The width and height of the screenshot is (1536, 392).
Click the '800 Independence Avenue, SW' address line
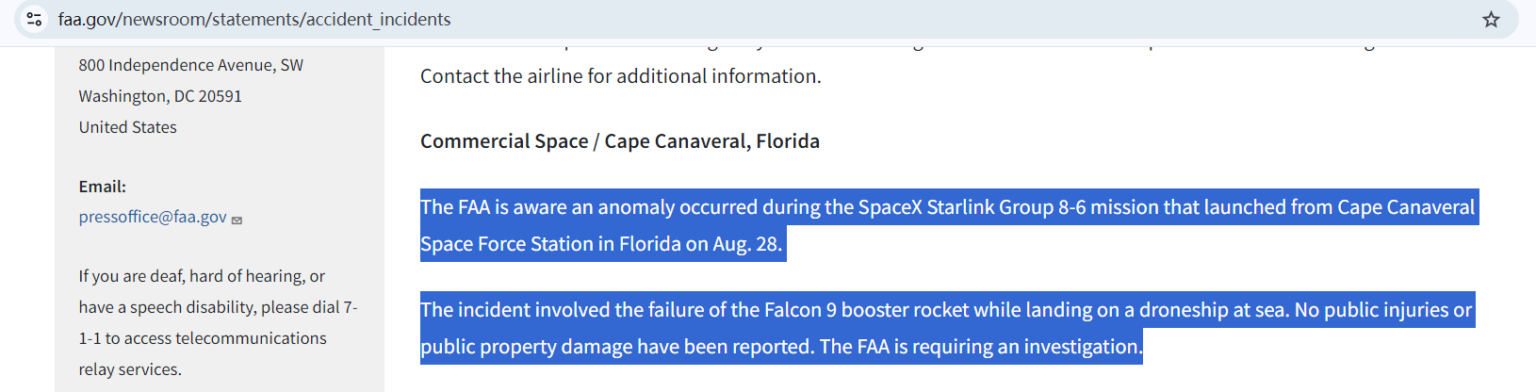tap(191, 65)
